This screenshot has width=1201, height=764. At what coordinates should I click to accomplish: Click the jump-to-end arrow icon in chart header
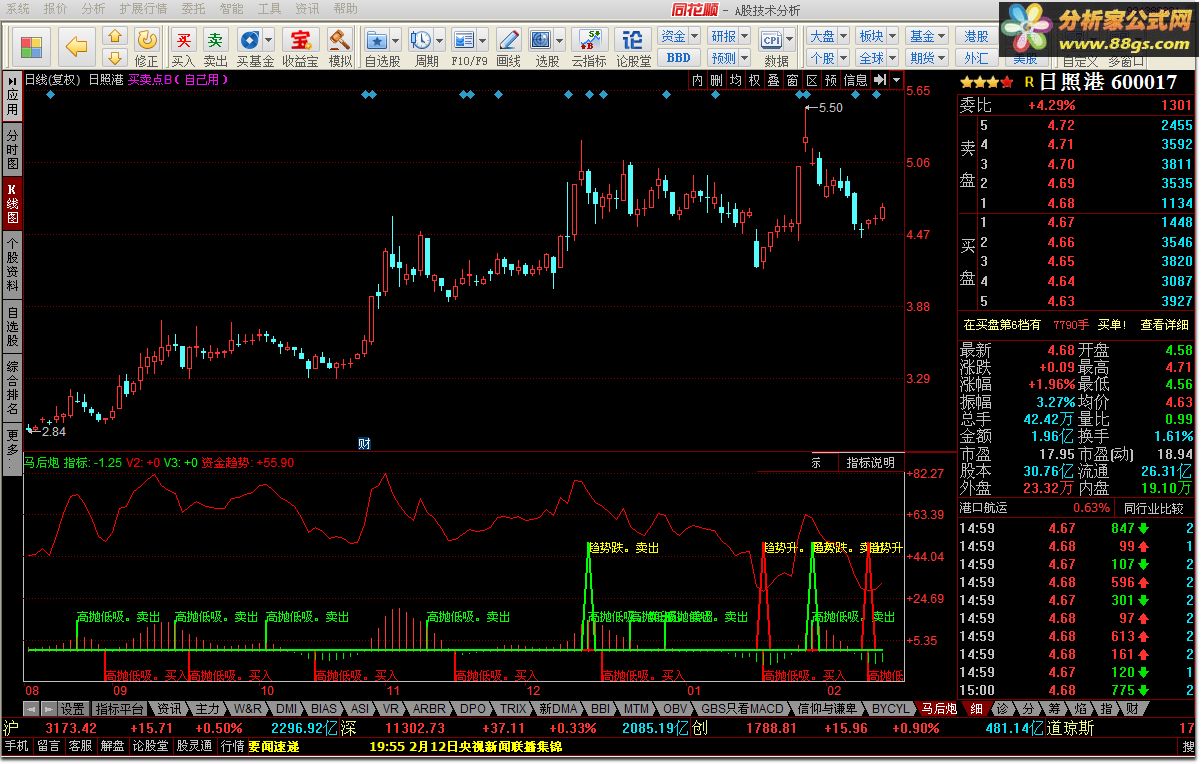pos(879,80)
